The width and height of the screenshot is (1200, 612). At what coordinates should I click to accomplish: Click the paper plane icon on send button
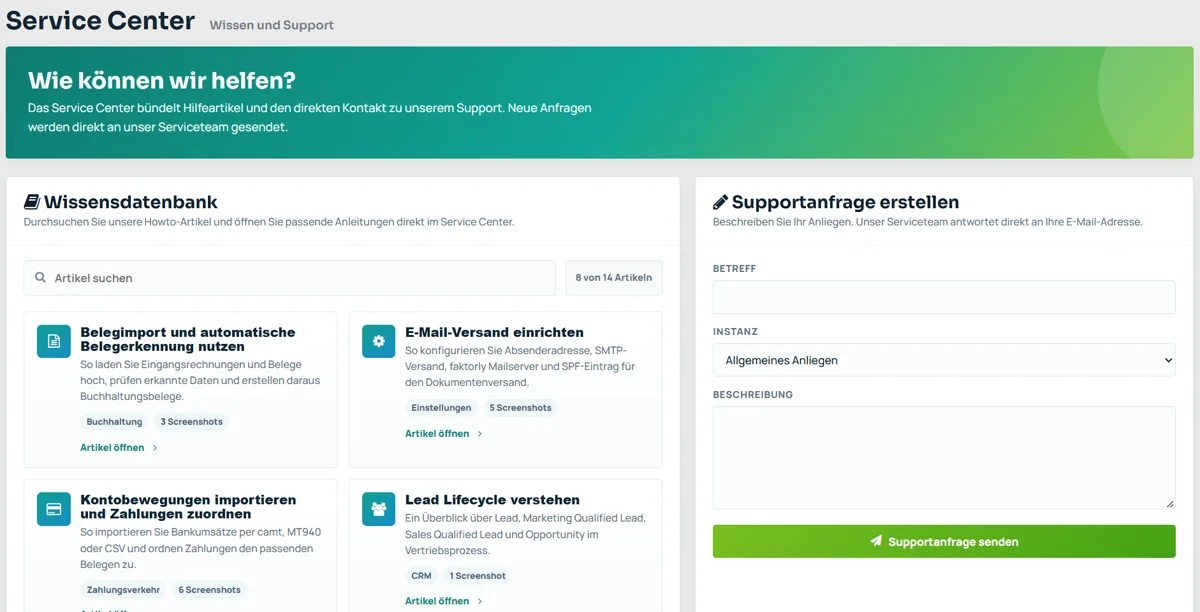tap(877, 541)
